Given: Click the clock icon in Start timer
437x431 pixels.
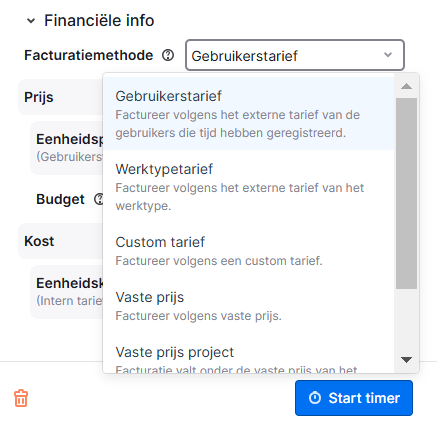Looking at the screenshot, I should (x=315, y=398).
